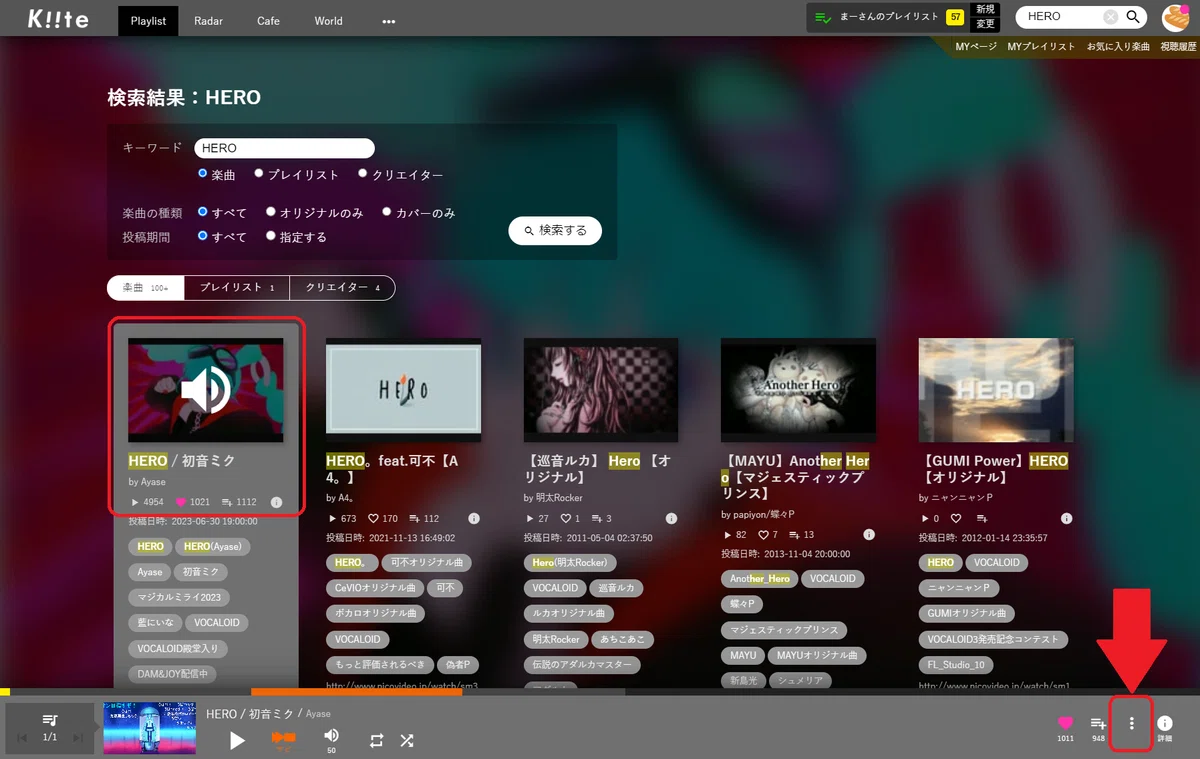The image size is (1200, 759).
Task: Open the まーさんのプレイリスト selector
Action: (888, 18)
